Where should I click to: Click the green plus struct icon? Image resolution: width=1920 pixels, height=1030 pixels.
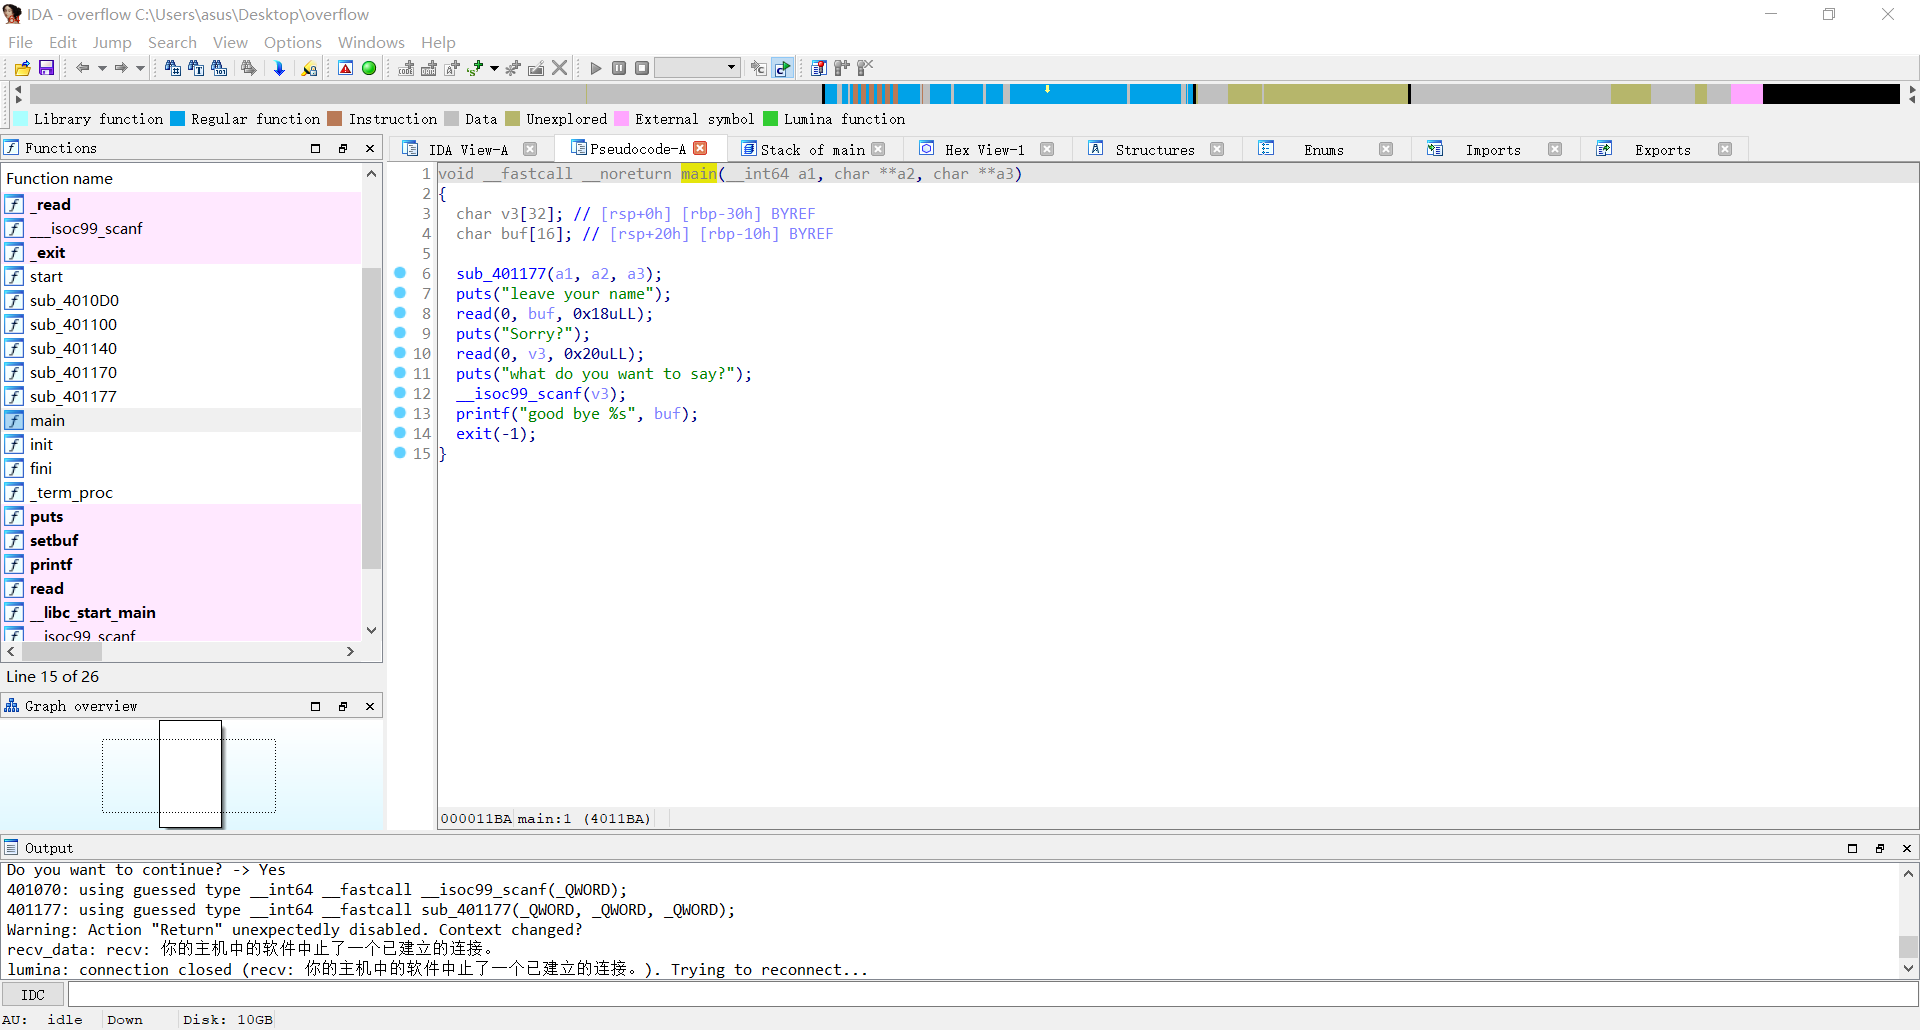[475, 68]
